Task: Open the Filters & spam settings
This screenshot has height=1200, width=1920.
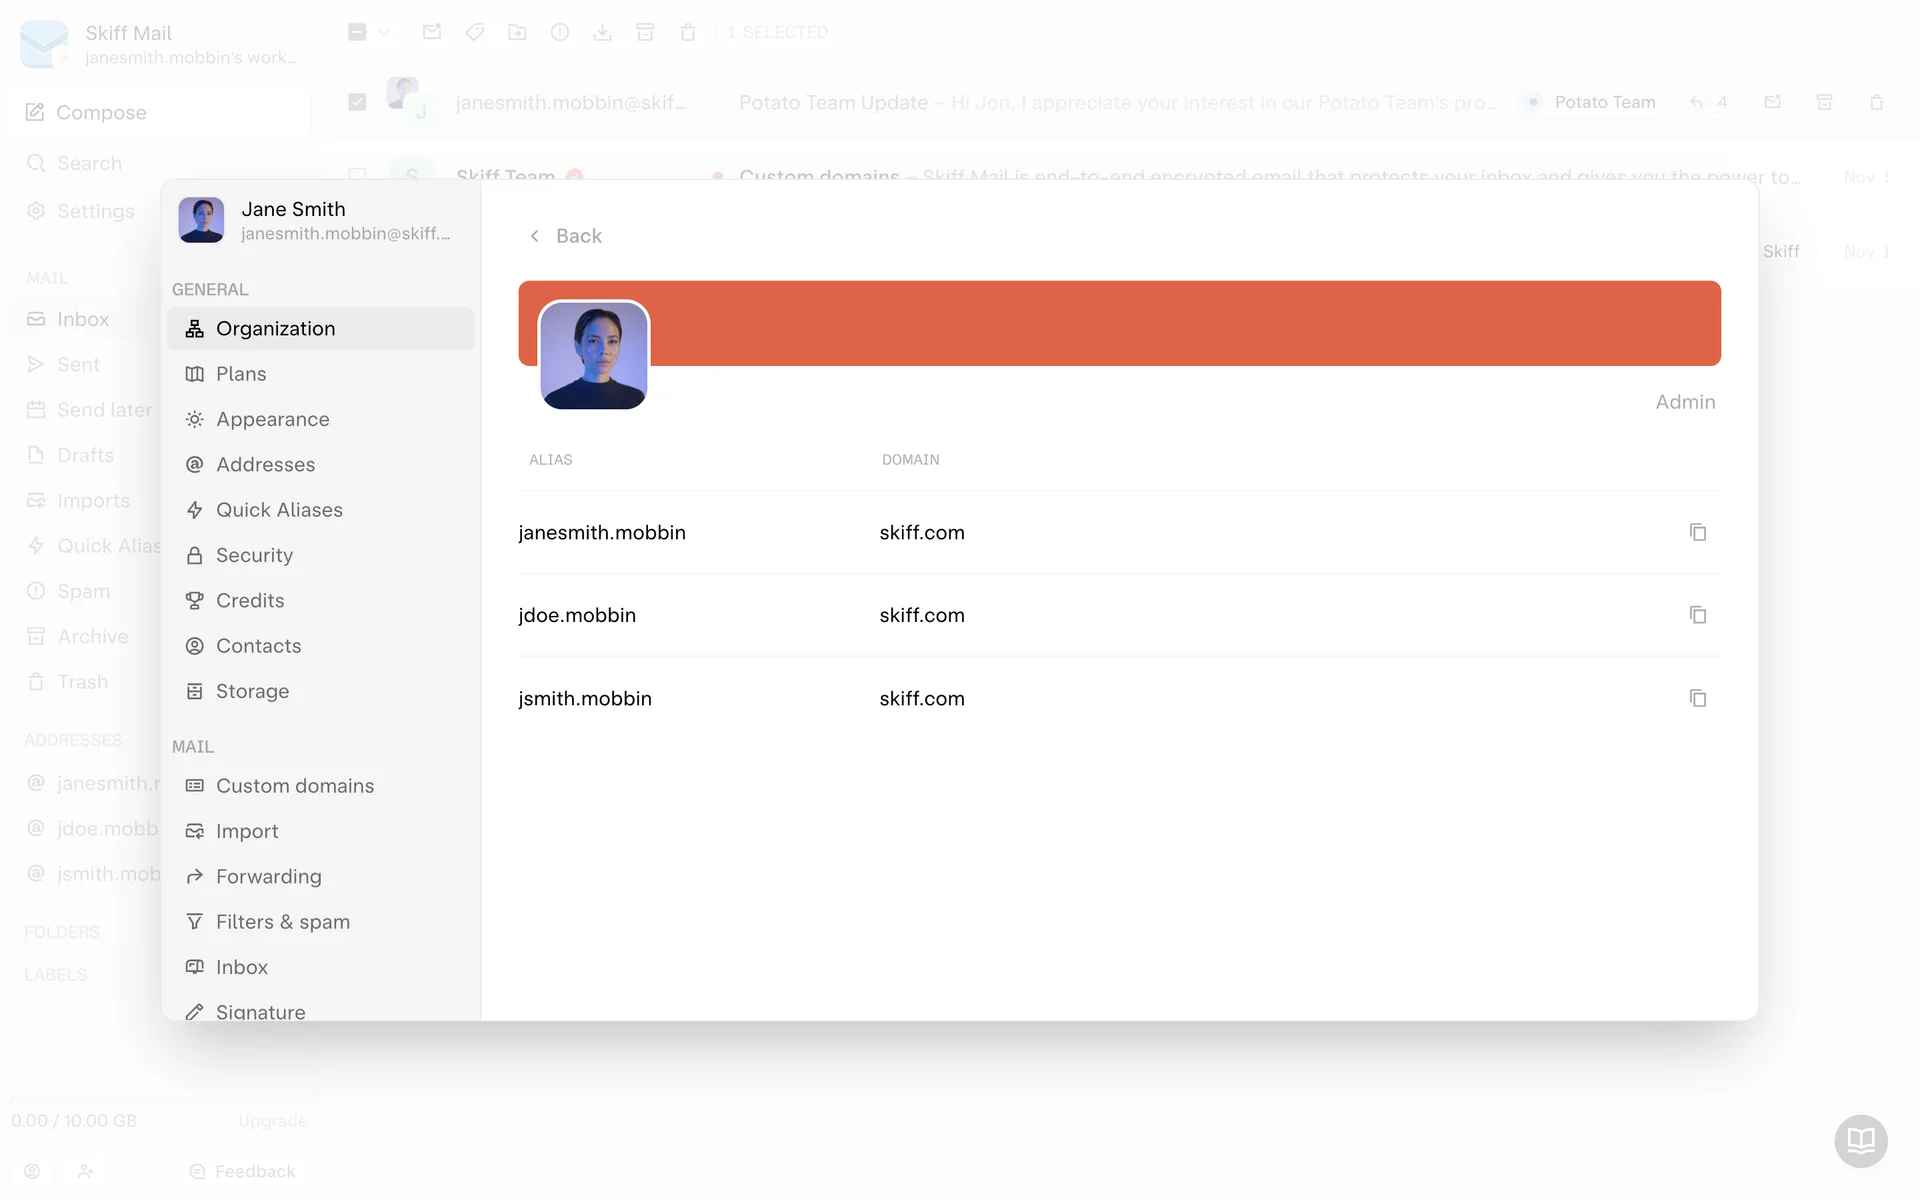Action: click(282, 922)
